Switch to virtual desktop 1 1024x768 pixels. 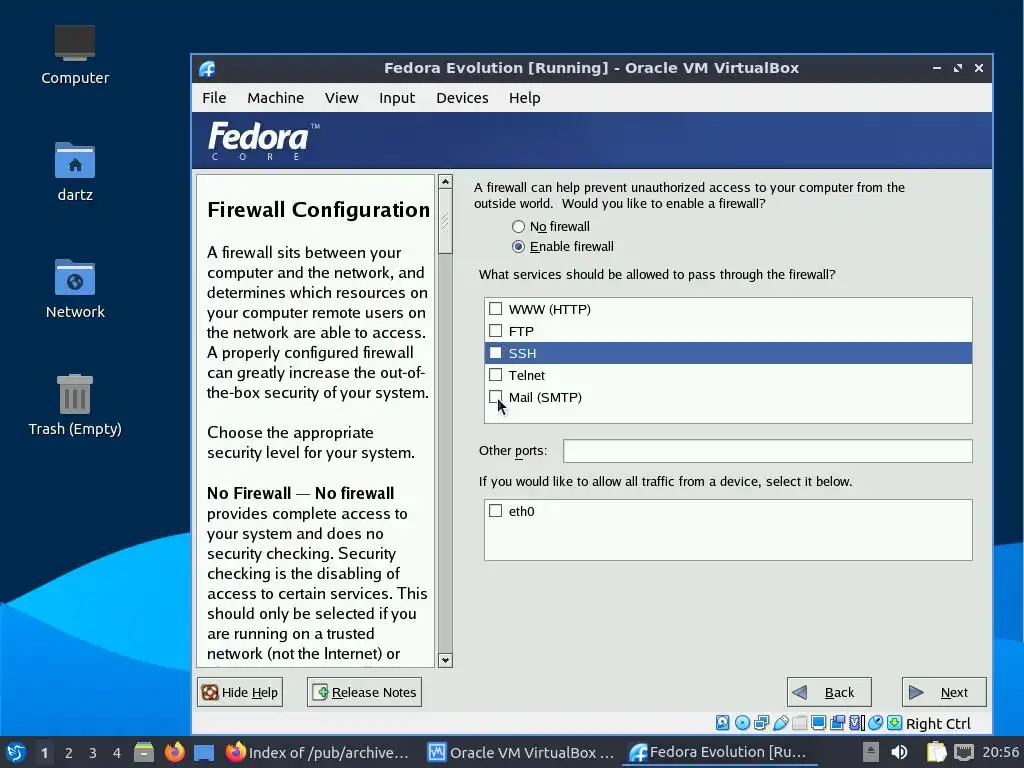click(44, 752)
